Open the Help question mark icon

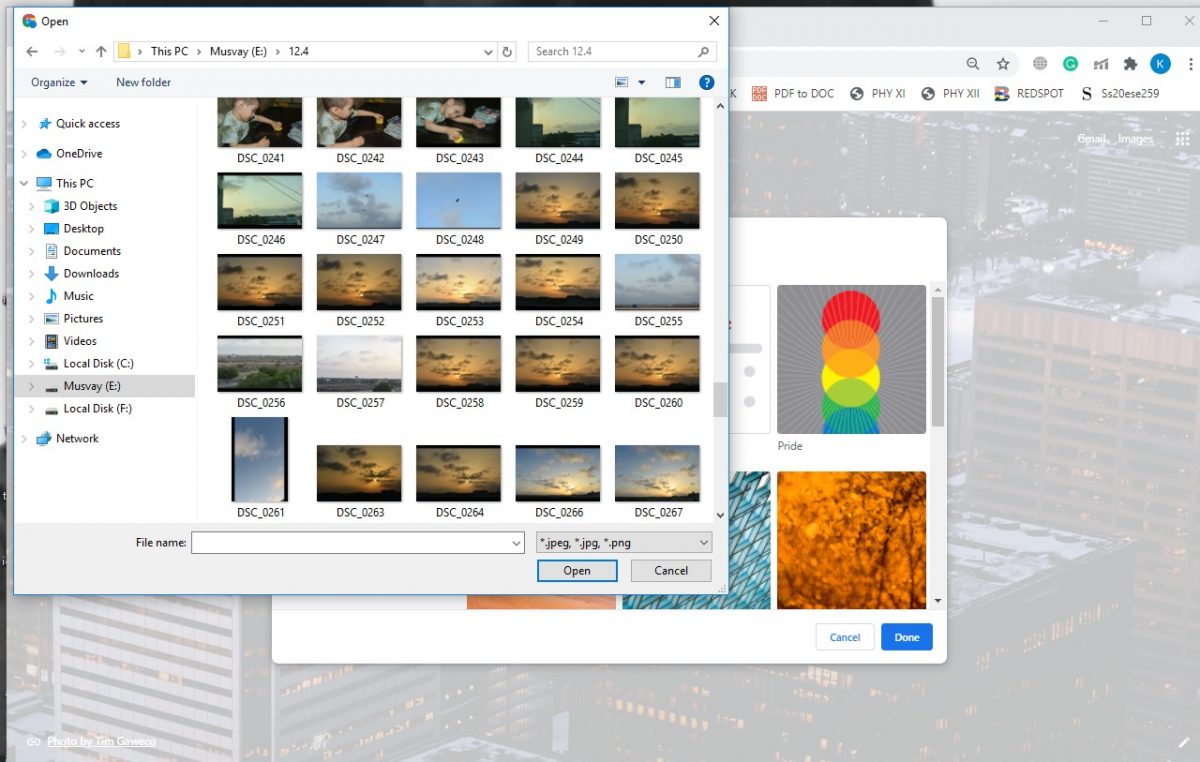[706, 82]
